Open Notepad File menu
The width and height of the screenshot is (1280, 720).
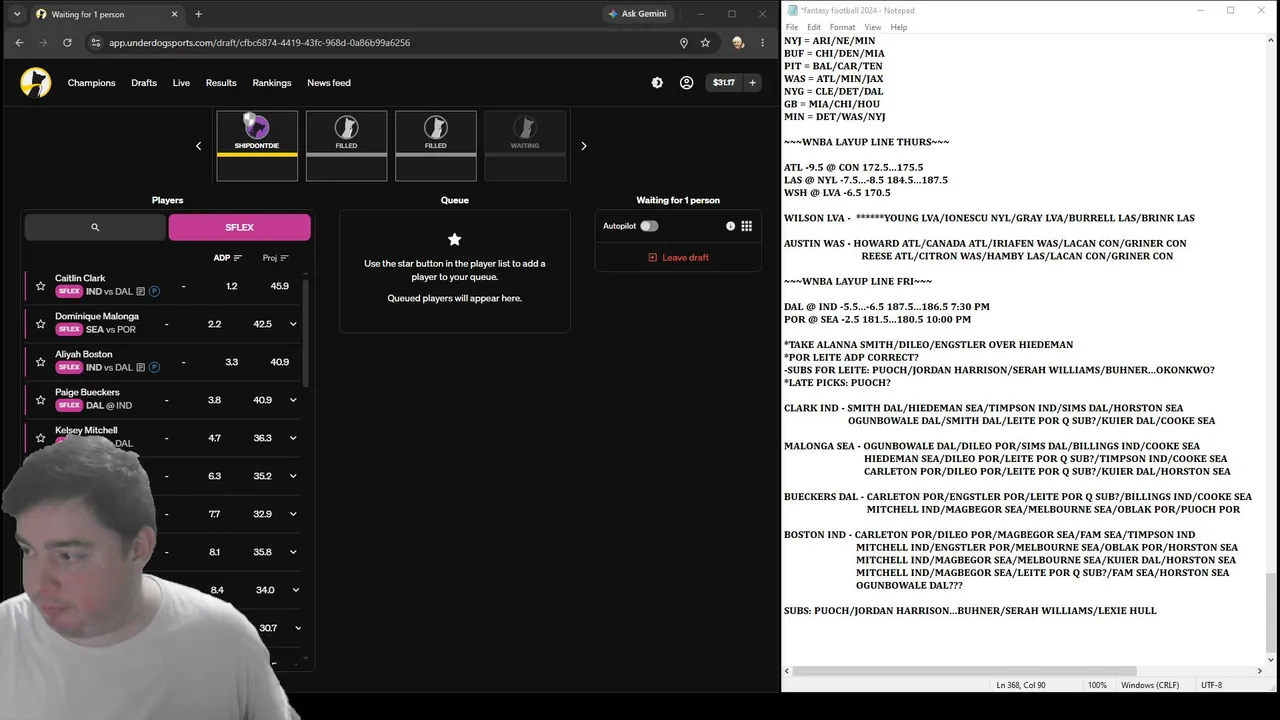(792, 27)
